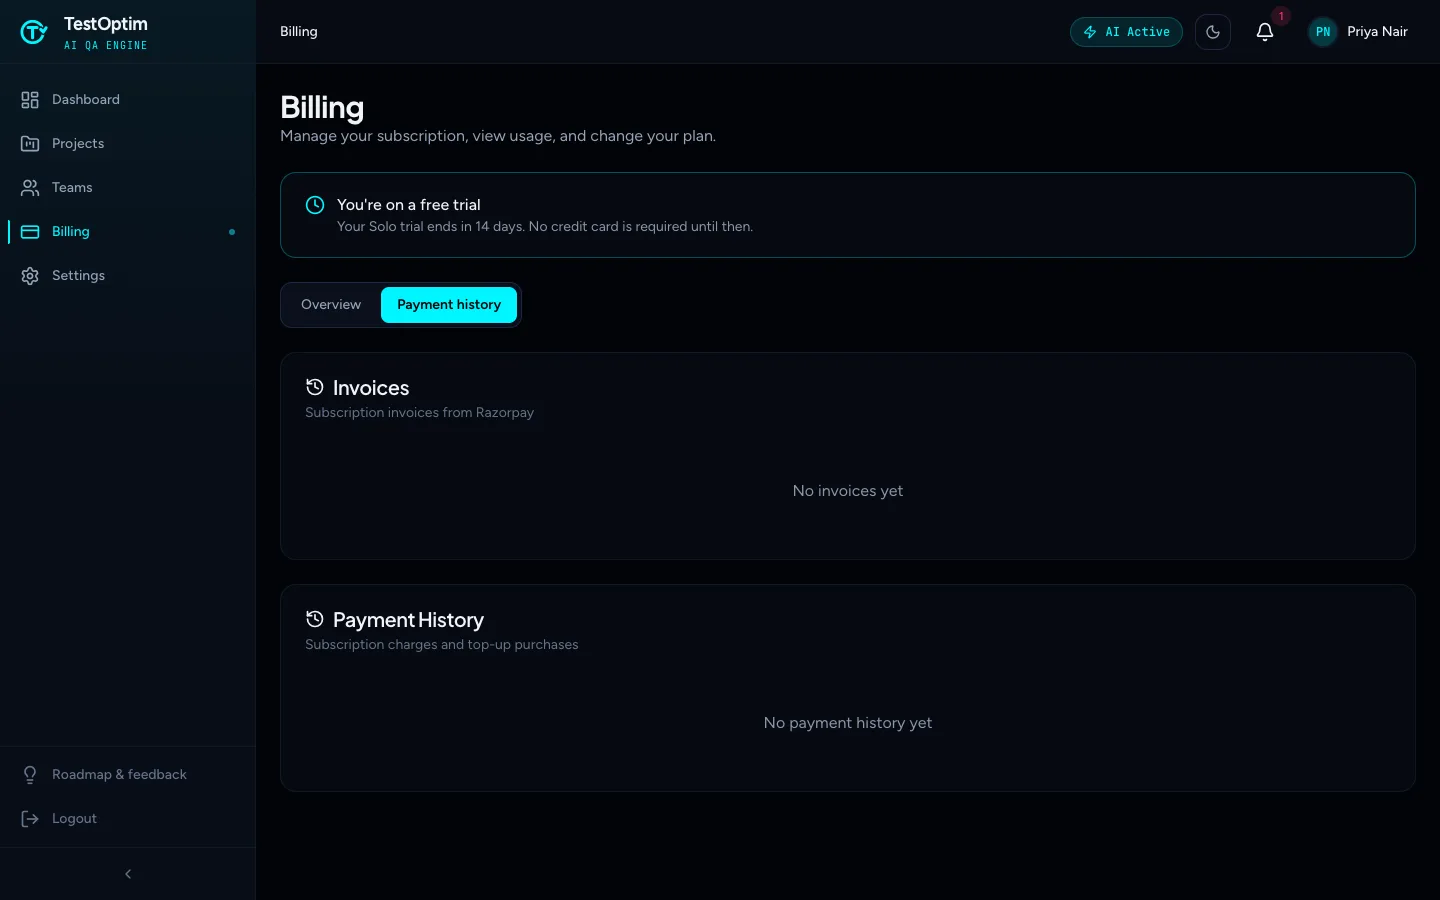1440x900 pixels.
Task: Open the Projects menu item
Action: (128, 144)
